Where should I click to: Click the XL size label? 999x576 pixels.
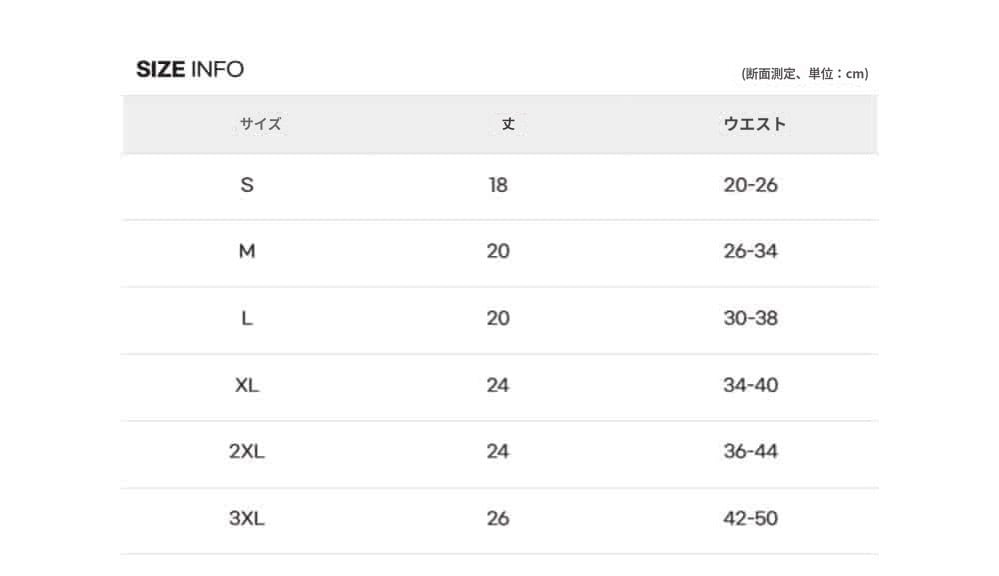(x=247, y=385)
